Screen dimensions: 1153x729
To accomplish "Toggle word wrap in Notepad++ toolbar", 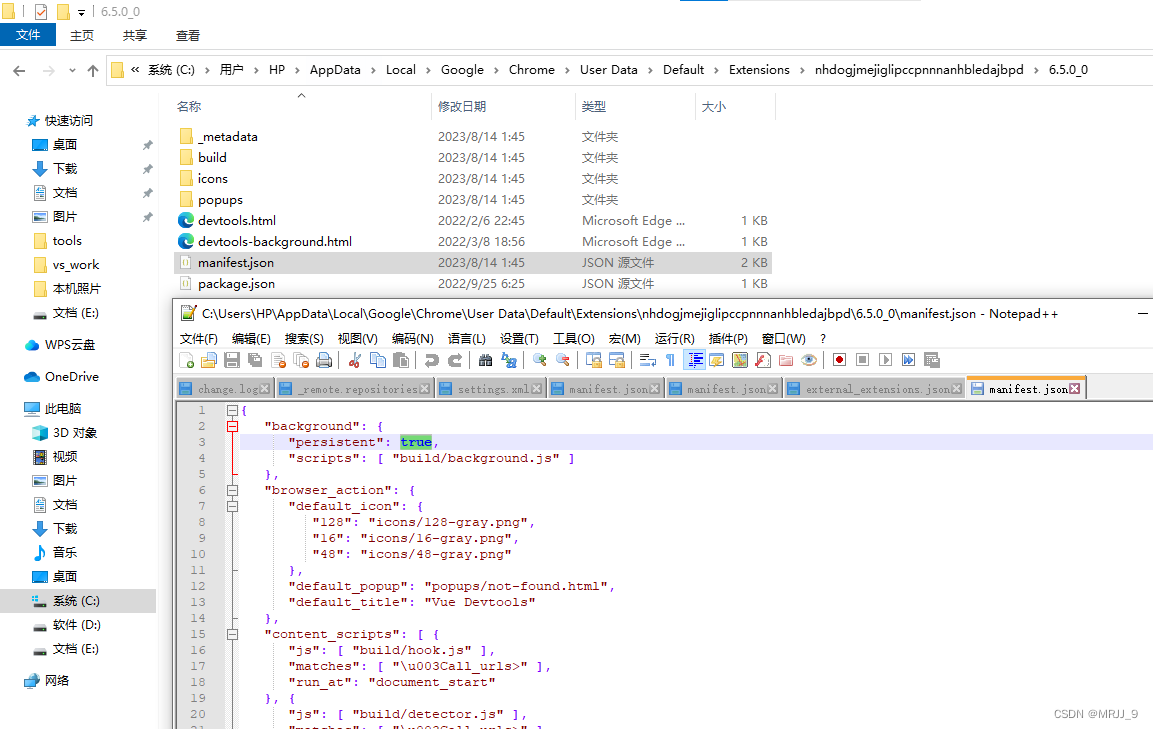I will click(x=648, y=360).
